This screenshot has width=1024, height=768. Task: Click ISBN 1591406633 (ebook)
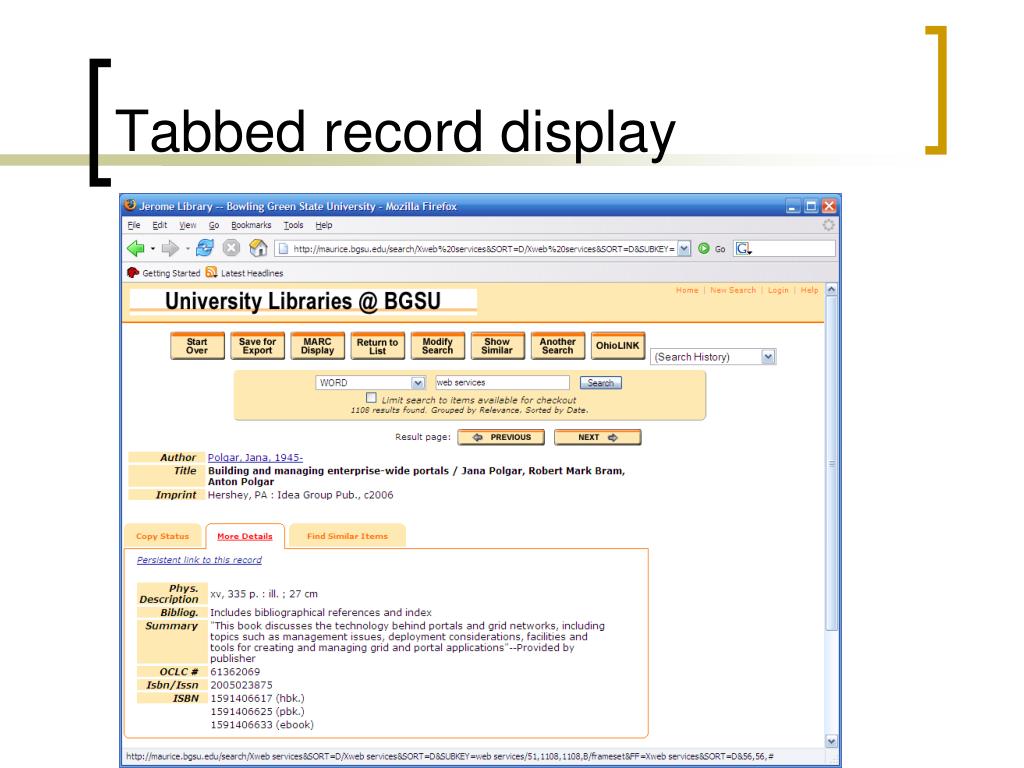[262, 725]
